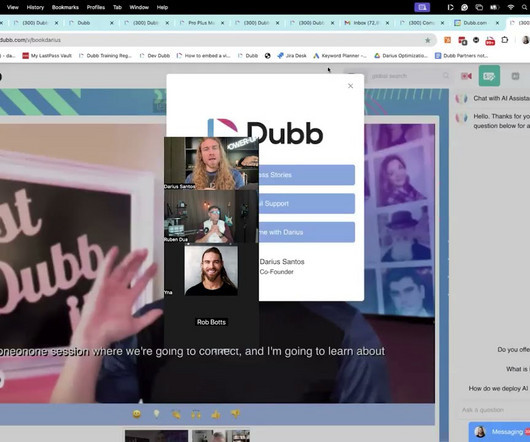The height and width of the screenshot is (442, 530).
Task: Click the light bulb reaction emoji
Action: pyautogui.click(x=156, y=414)
